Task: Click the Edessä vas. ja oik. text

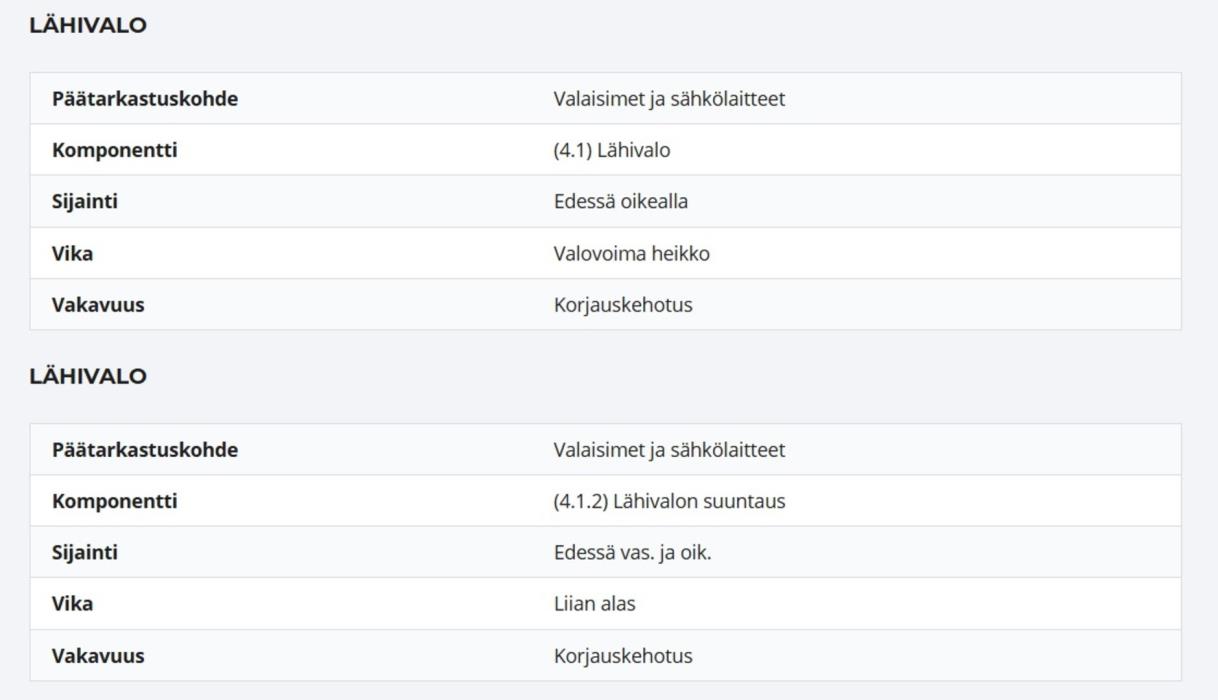Action: coord(632,553)
